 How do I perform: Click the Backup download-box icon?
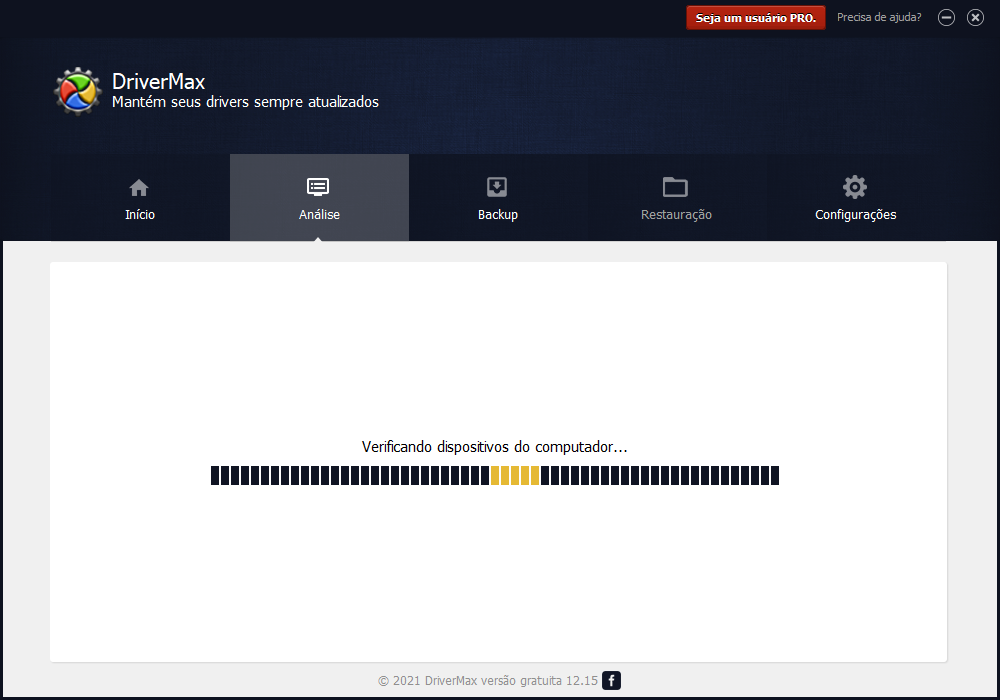point(497,187)
